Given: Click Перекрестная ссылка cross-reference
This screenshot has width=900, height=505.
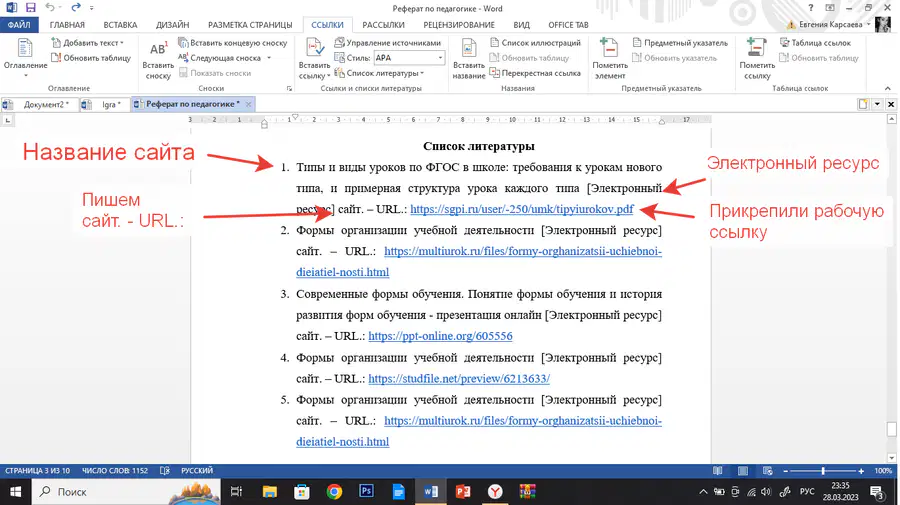Looking at the screenshot, I should point(535,73).
